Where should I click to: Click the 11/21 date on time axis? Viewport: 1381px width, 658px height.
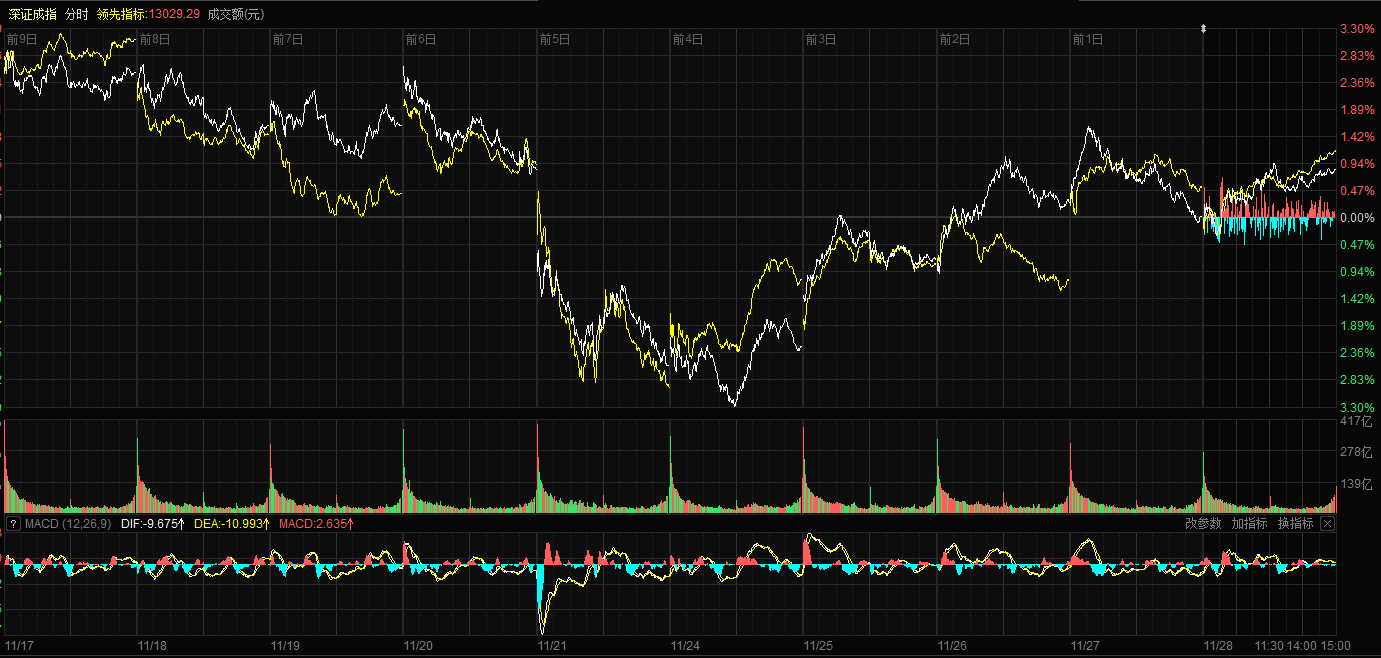pyautogui.click(x=552, y=646)
